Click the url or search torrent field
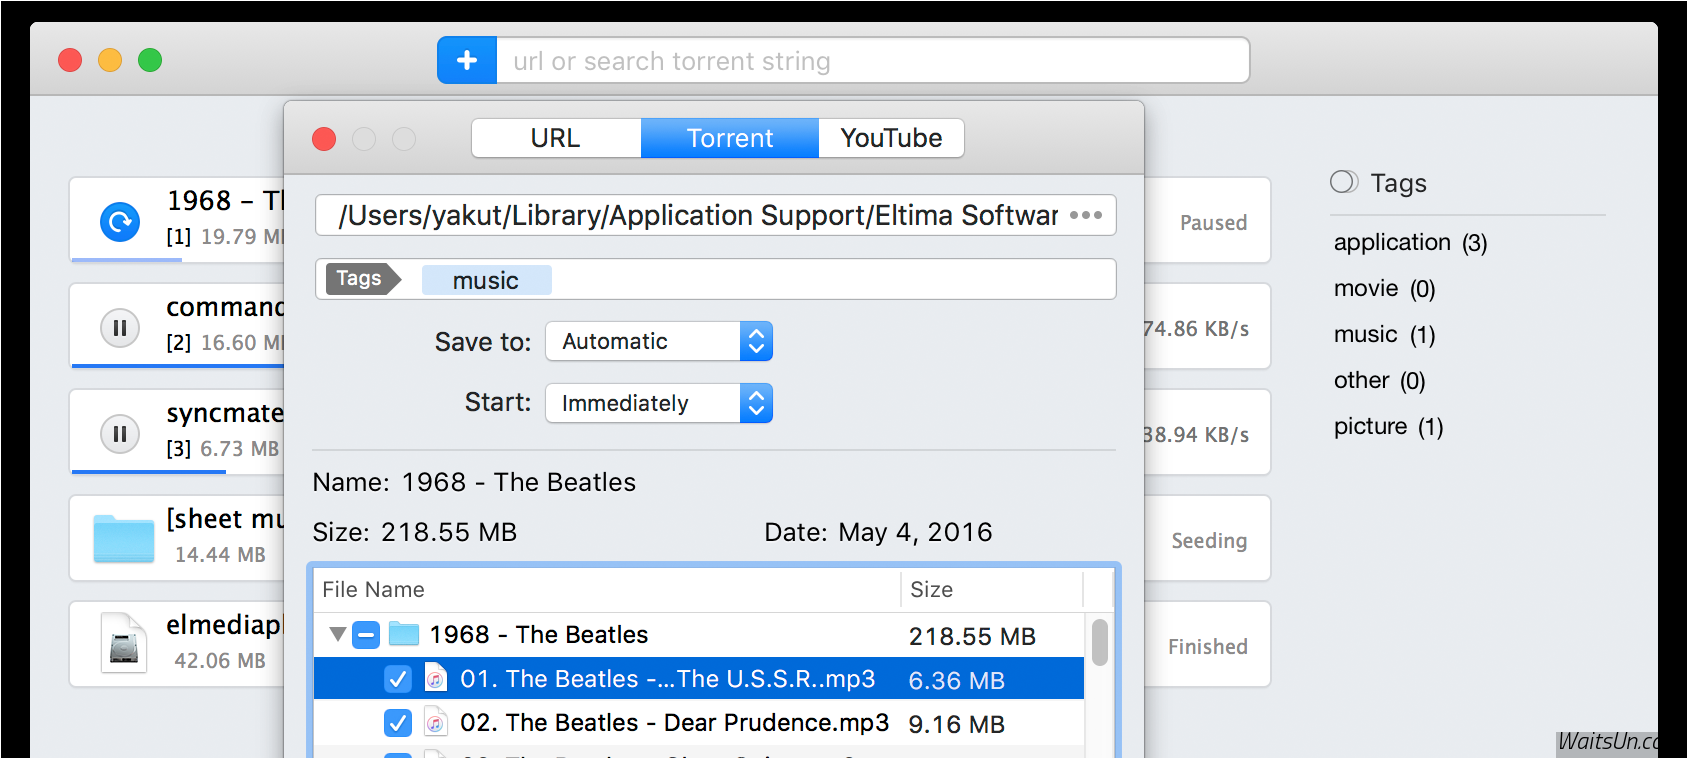1688x758 pixels. pos(872,61)
